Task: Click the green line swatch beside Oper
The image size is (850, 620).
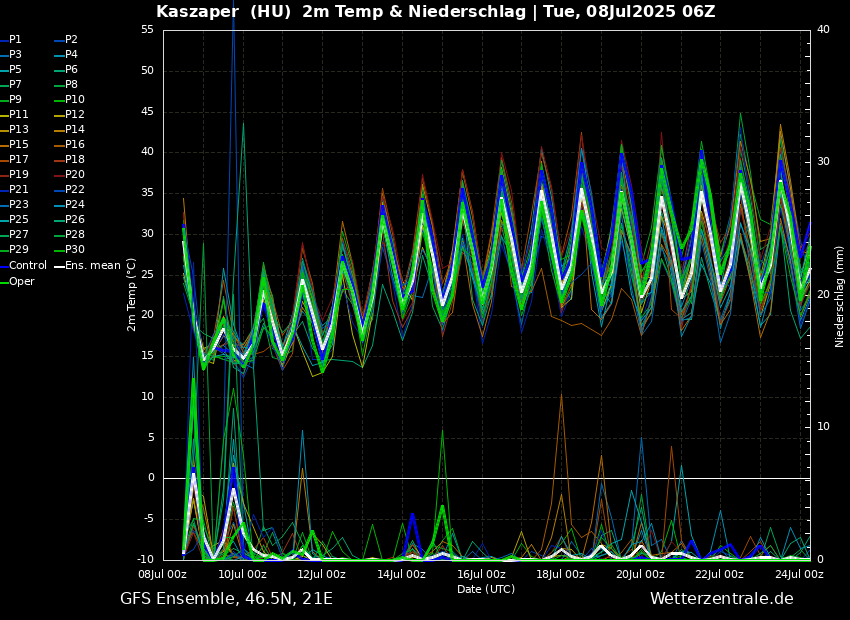Action: point(4,281)
